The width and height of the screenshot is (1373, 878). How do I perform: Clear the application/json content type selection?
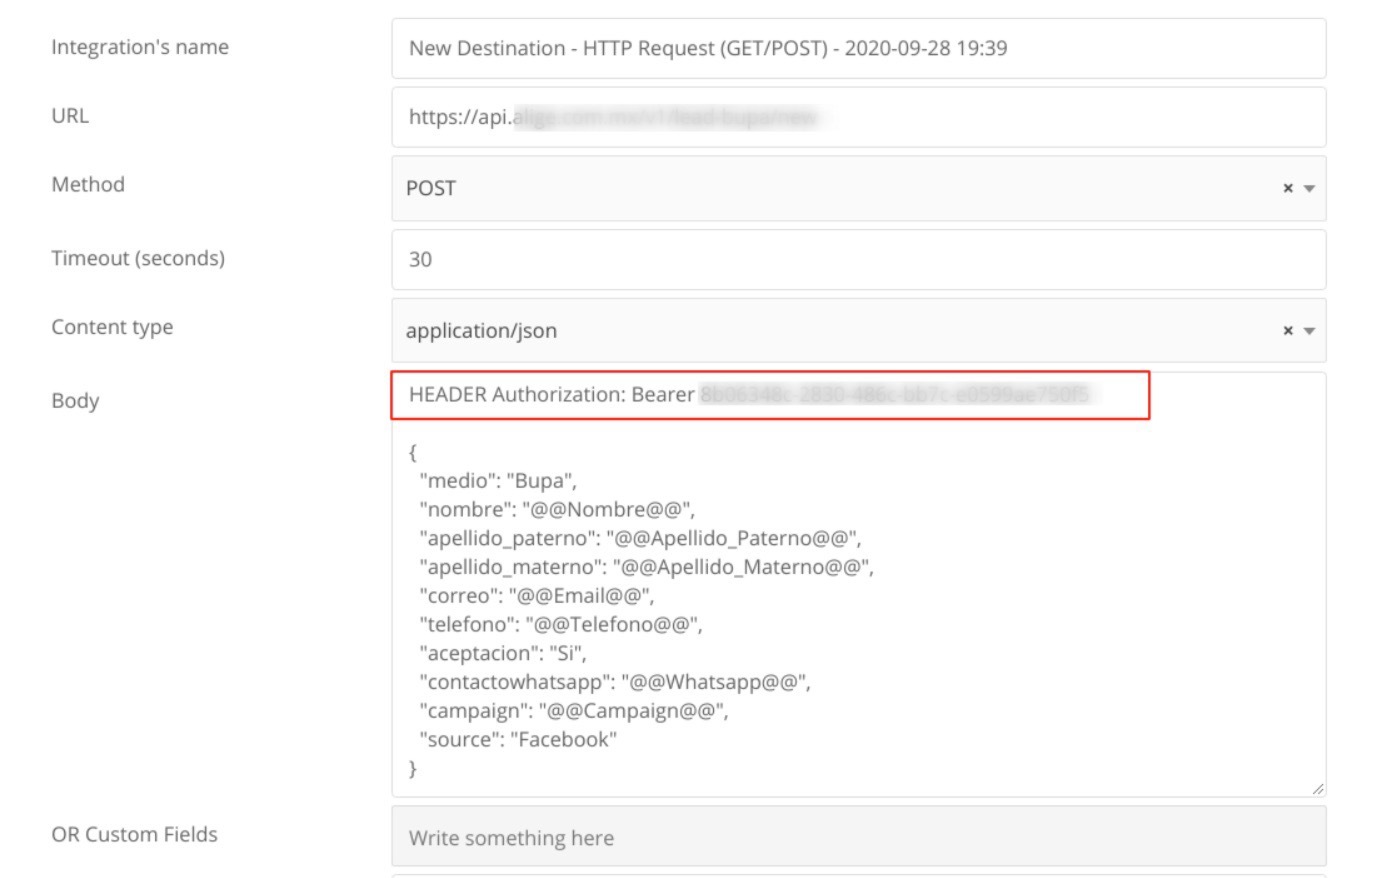(1288, 330)
